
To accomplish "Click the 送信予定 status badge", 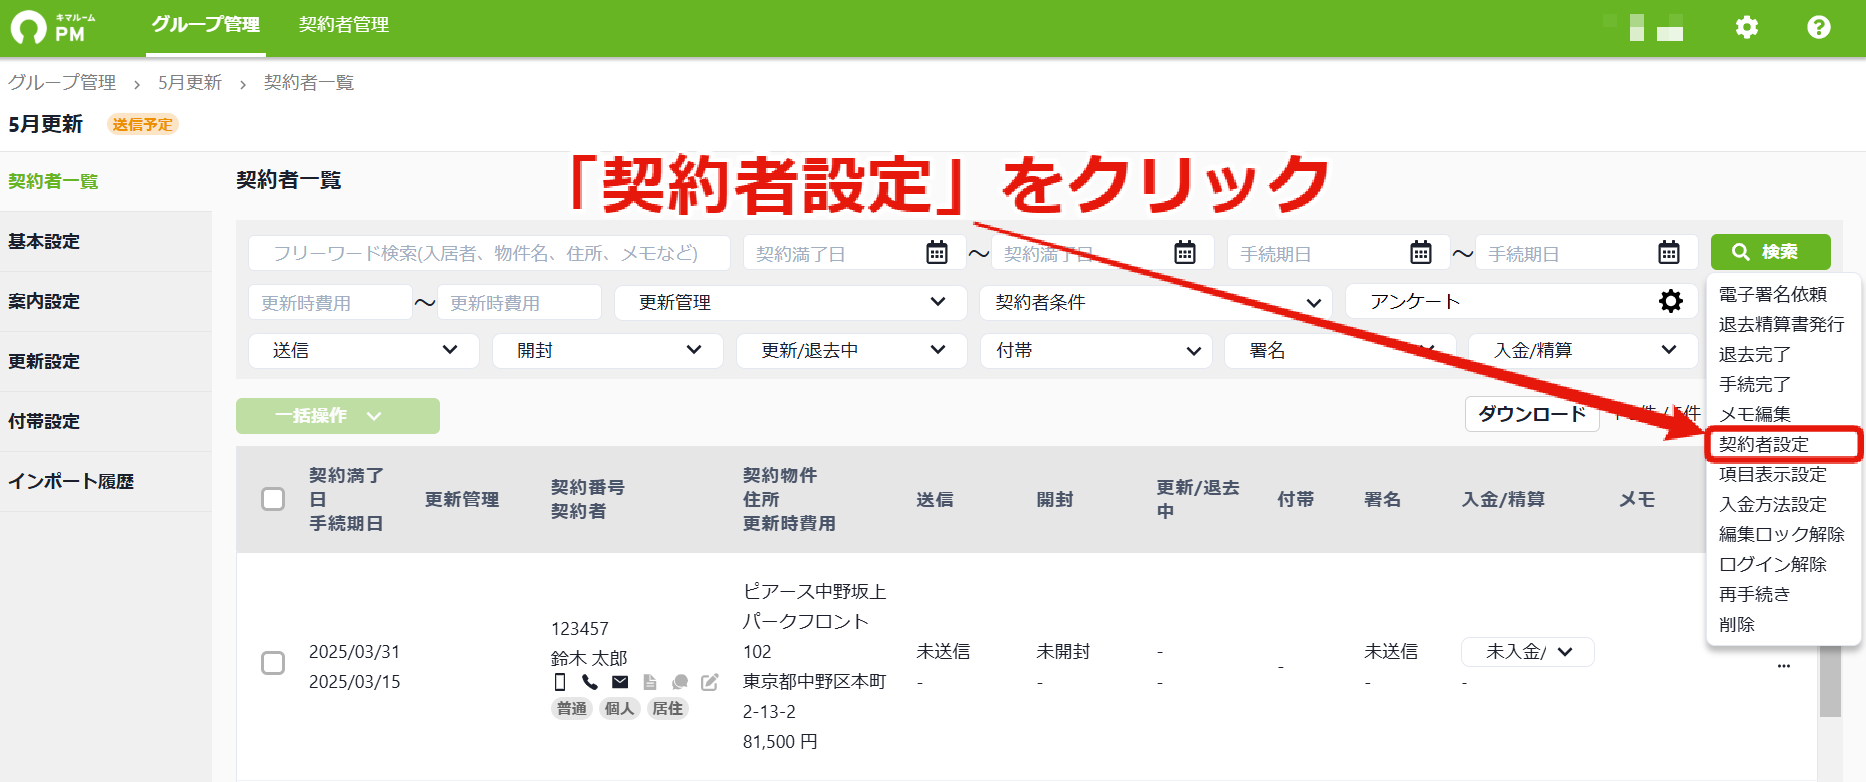I will click(x=143, y=124).
